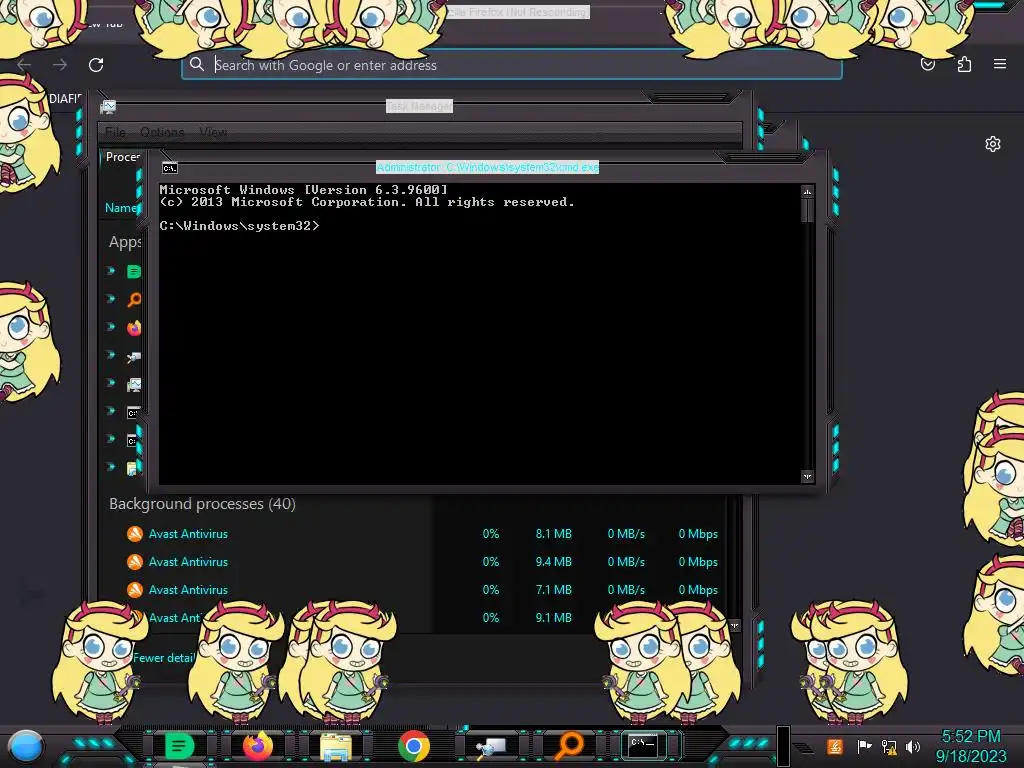This screenshot has width=1024, height=768.
Task: Select orange magnifier icon in Apps list
Action: (x=134, y=300)
